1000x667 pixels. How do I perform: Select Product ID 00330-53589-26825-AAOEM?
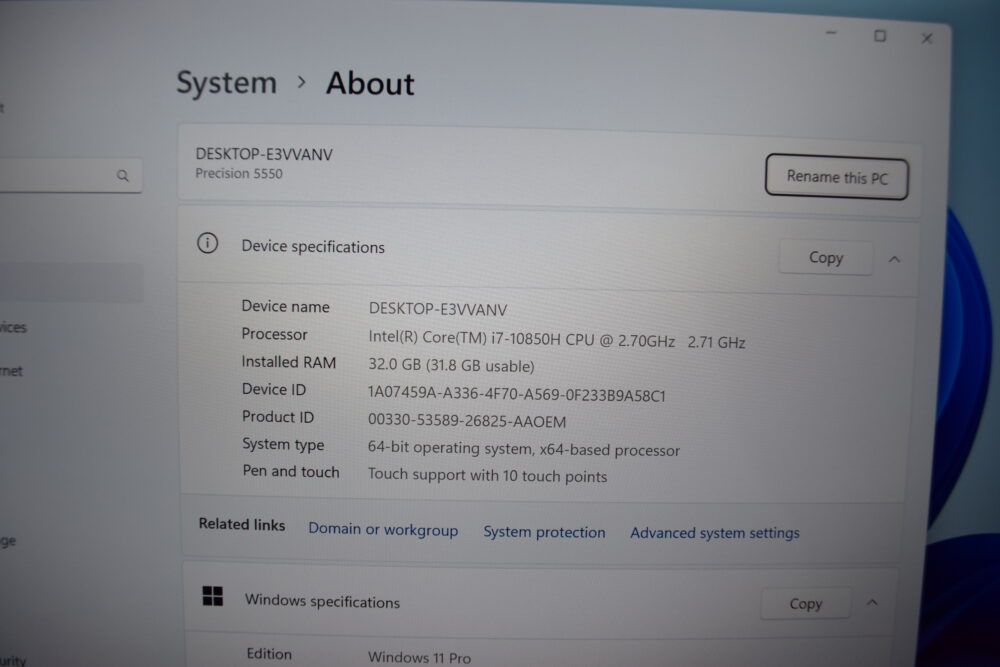point(467,421)
